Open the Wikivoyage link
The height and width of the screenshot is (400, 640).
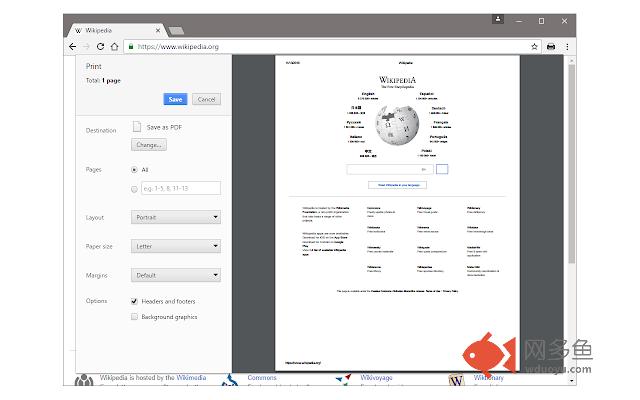click(376, 378)
